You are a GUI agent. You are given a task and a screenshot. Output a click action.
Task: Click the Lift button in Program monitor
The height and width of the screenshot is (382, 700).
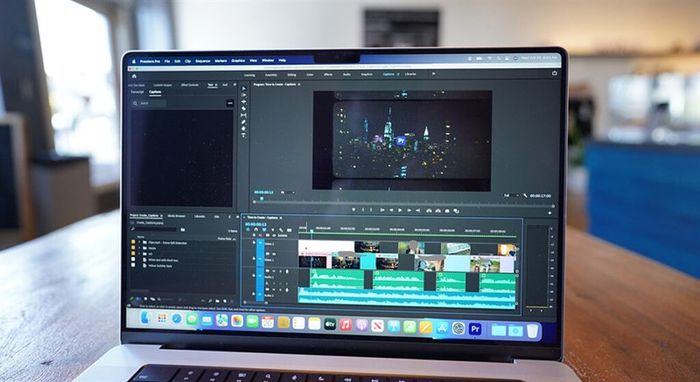pos(429,211)
